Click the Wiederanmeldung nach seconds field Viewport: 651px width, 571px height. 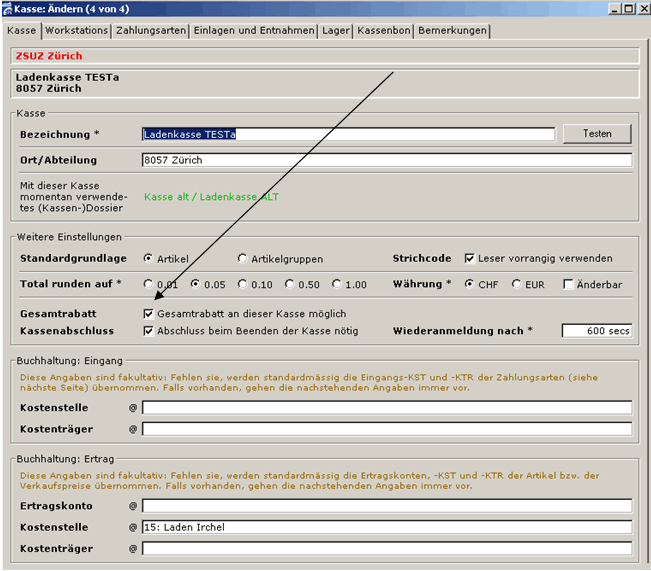pyautogui.click(x=596, y=331)
